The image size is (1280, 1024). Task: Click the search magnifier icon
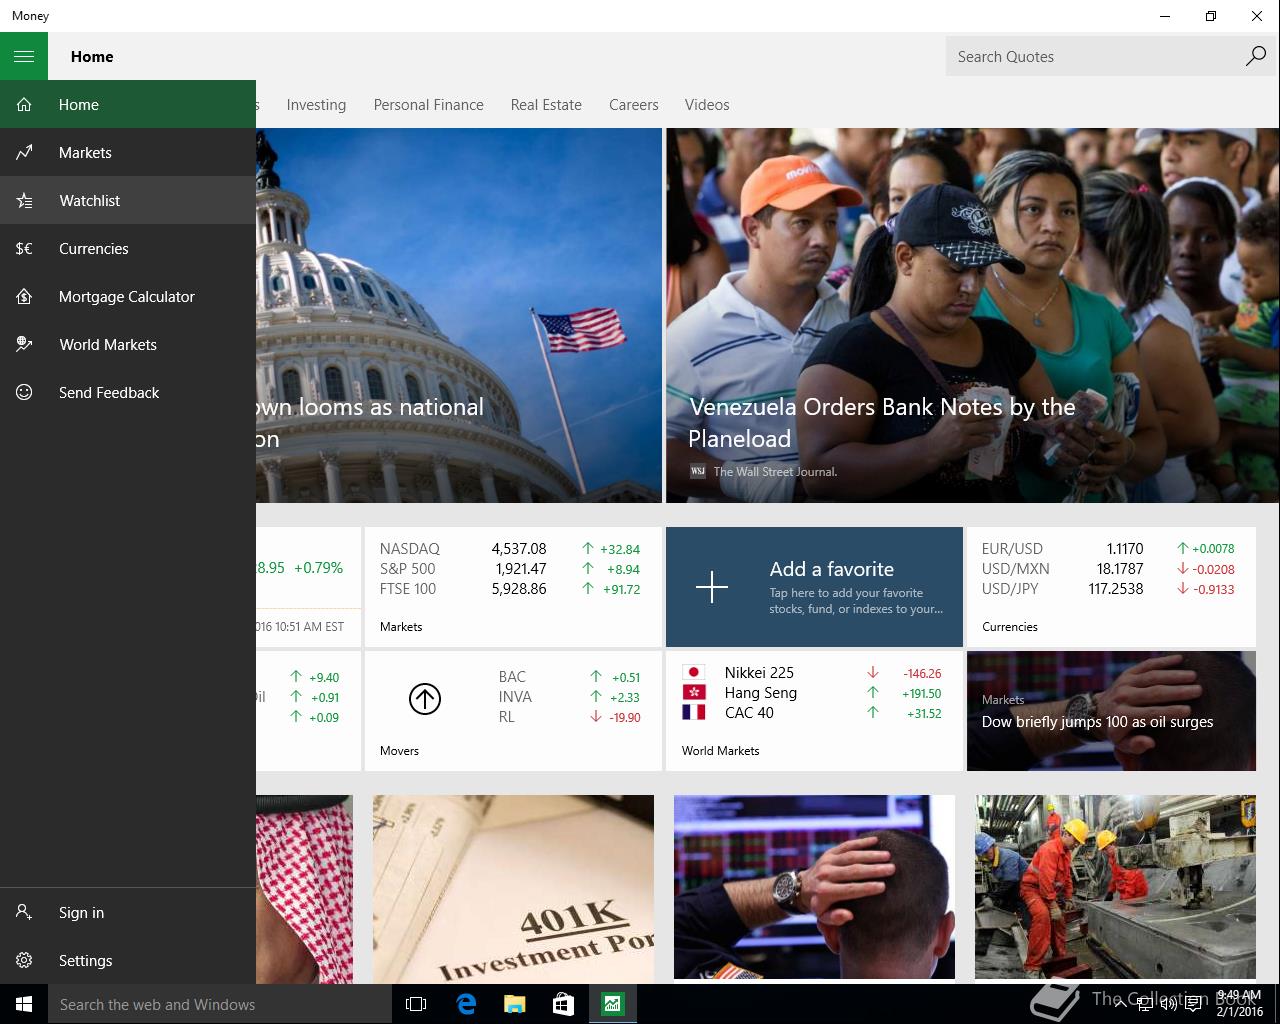[x=1256, y=57]
